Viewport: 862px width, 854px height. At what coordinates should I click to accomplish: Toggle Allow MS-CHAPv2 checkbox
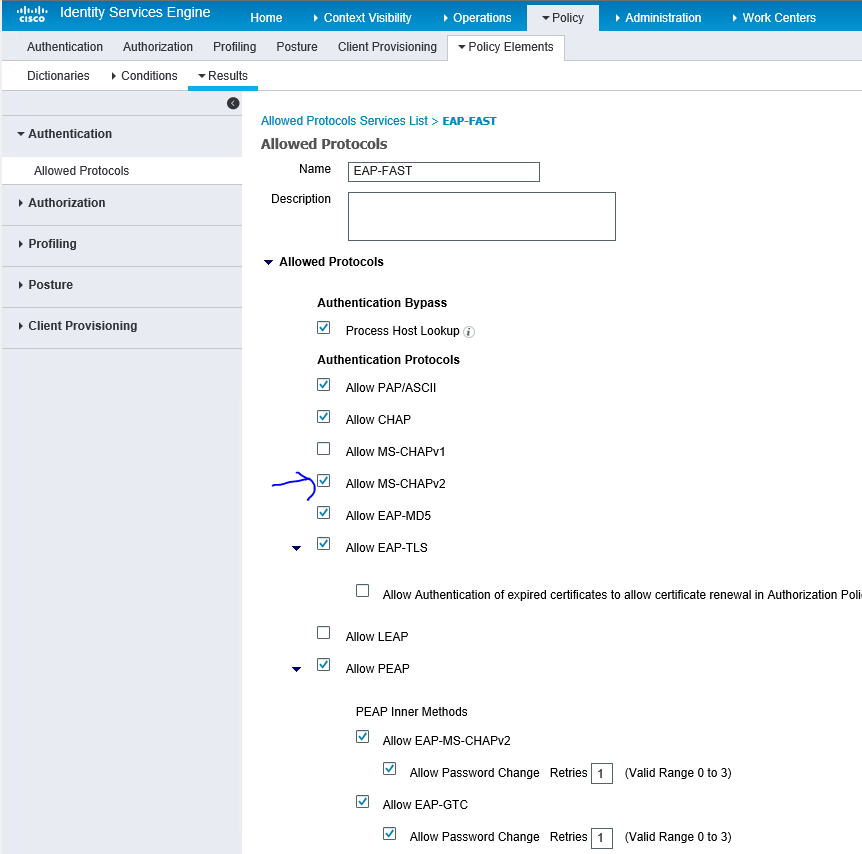click(324, 481)
